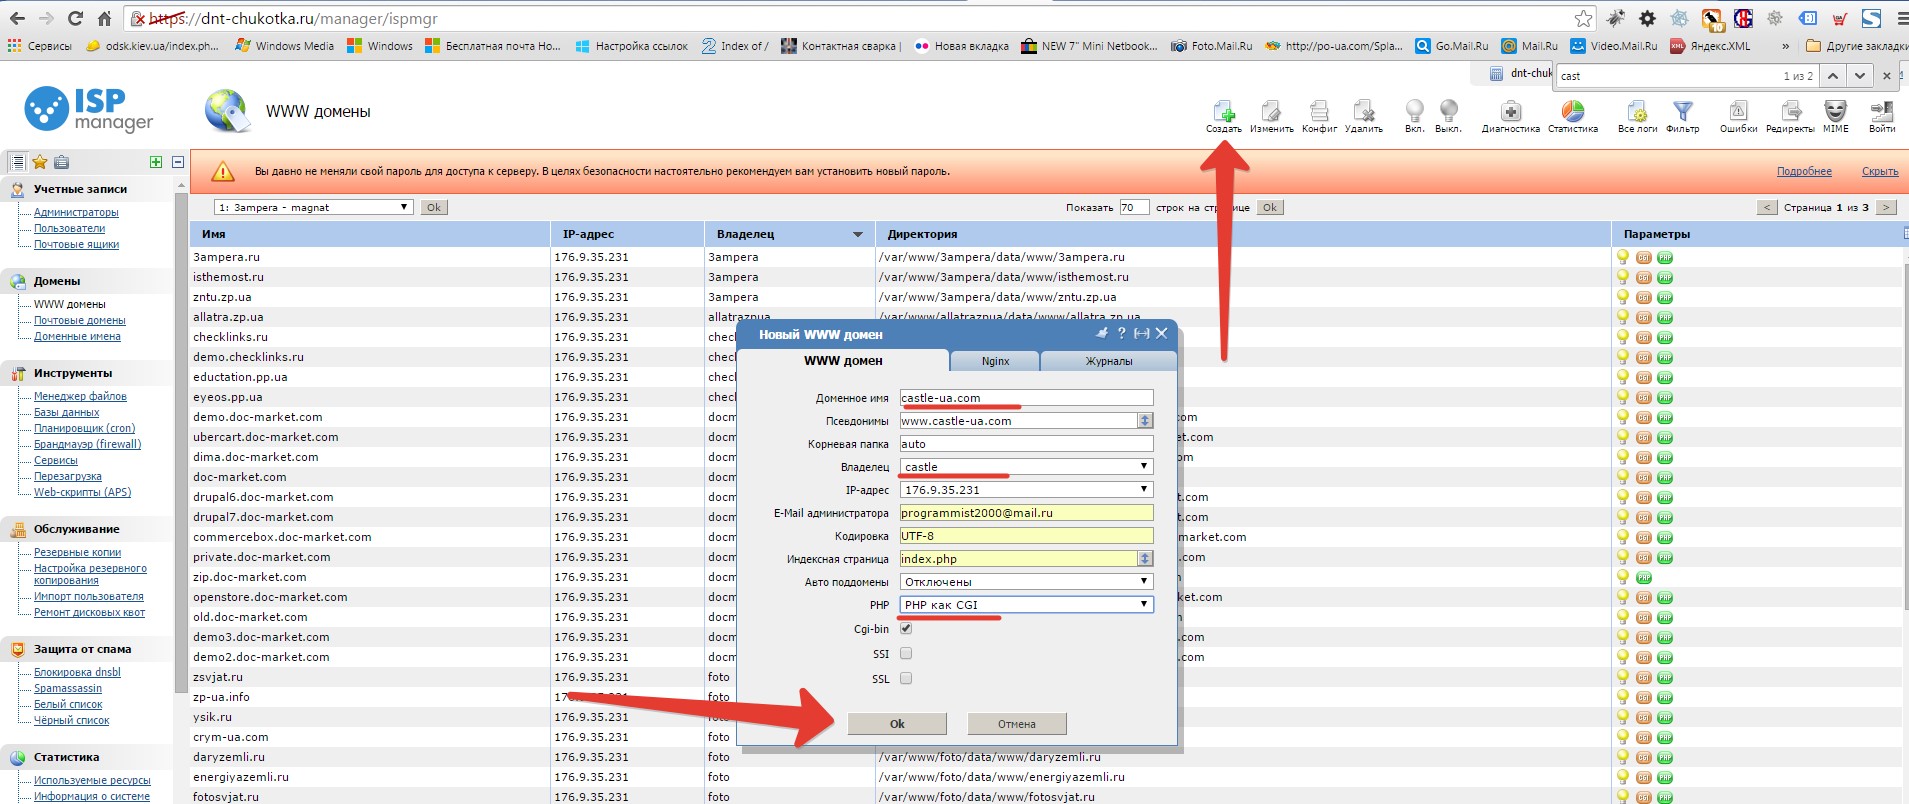Image resolution: width=1909 pixels, height=804 pixels.
Task: Expand the Индексная страница field spinner
Action: tap(1145, 559)
